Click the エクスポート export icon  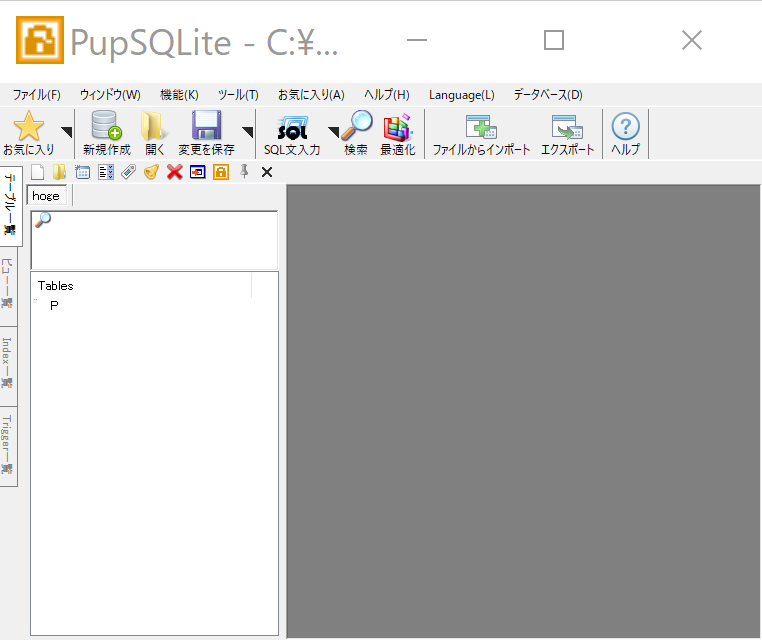pos(567,127)
